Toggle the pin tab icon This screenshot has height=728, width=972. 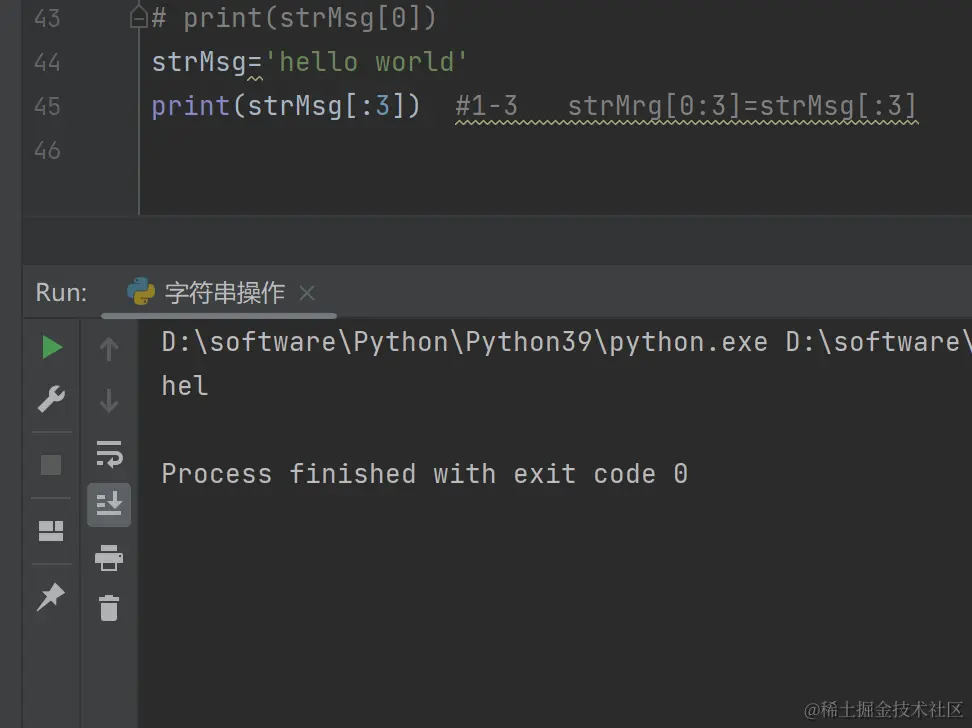(50, 597)
